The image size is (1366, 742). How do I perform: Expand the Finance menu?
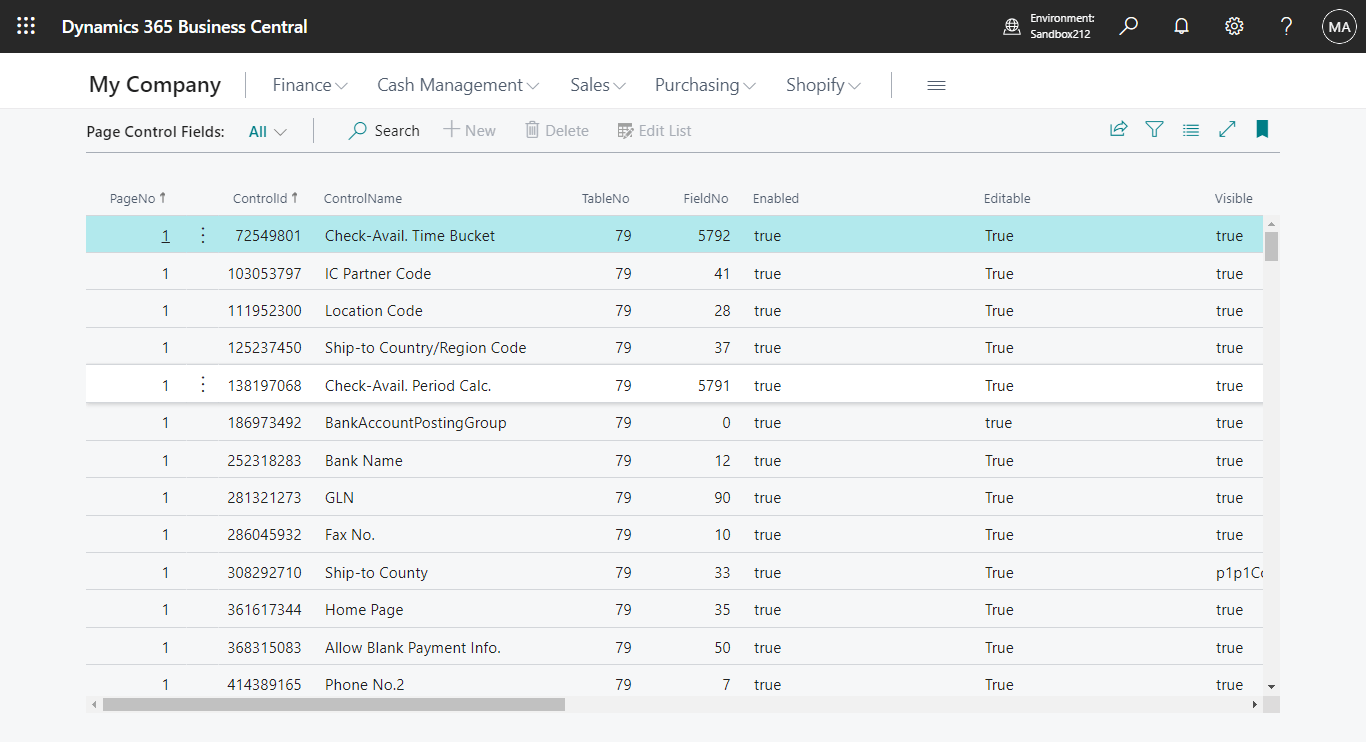(x=309, y=85)
